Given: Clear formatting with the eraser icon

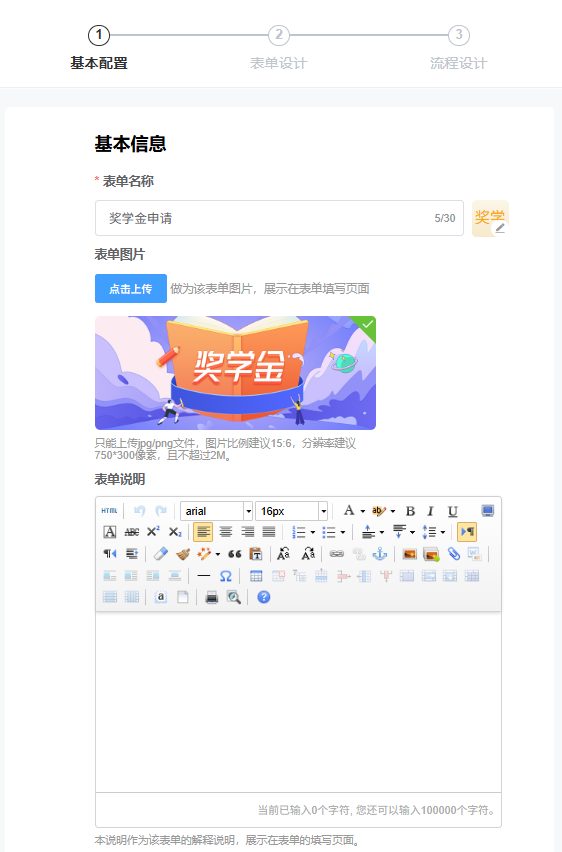Looking at the screenshot, I should 161,554.
